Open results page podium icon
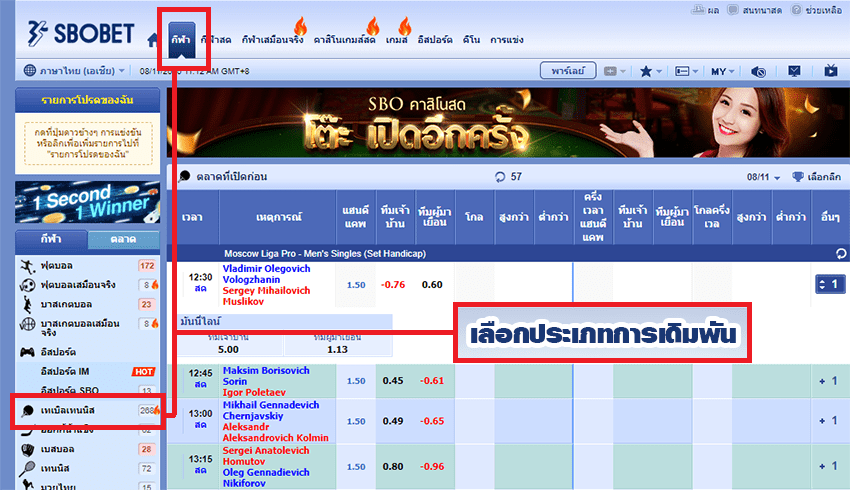 click(x=698, y=10)
